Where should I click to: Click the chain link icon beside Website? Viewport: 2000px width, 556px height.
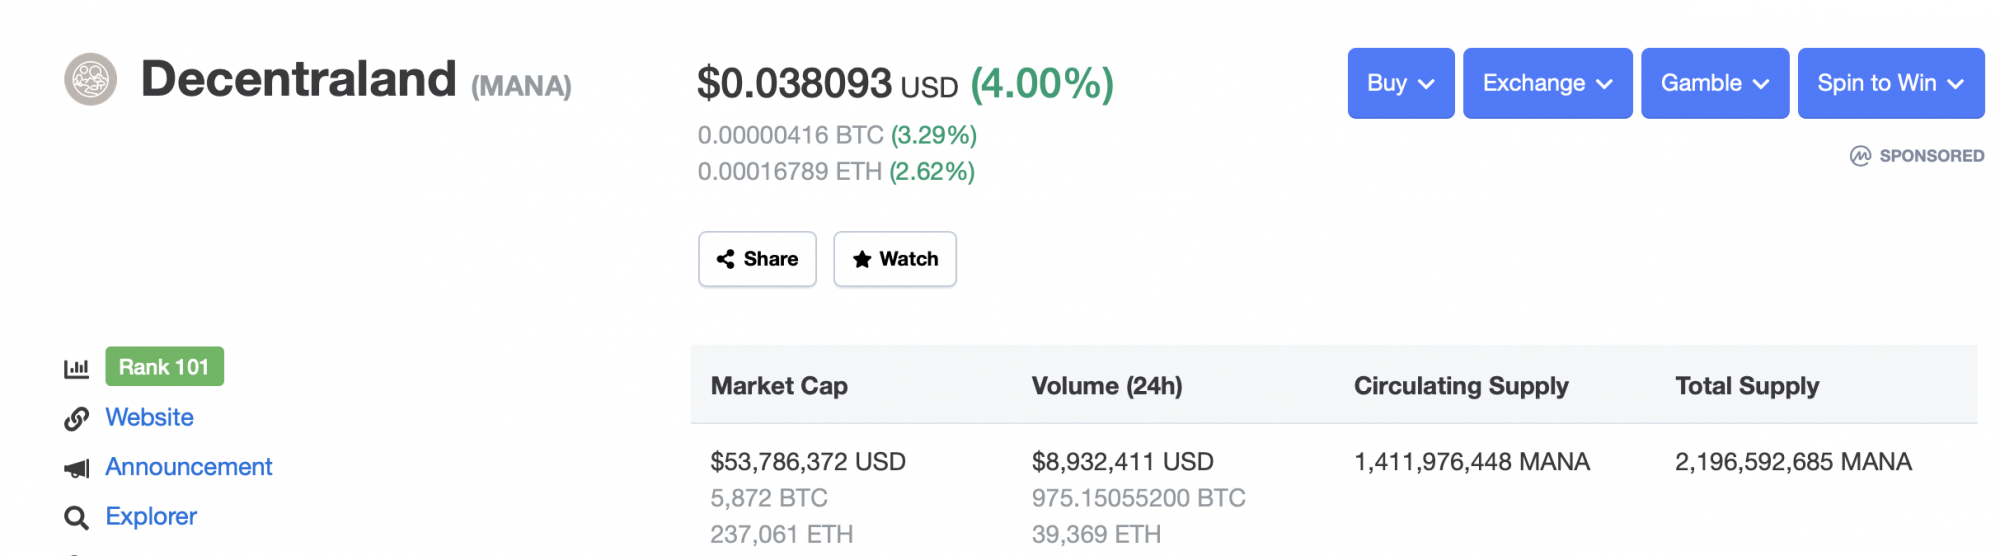pos(77,418)
